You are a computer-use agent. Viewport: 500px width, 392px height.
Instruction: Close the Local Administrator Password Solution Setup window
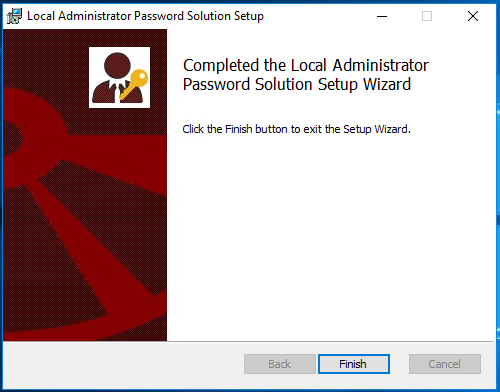(x=473, y=16)
